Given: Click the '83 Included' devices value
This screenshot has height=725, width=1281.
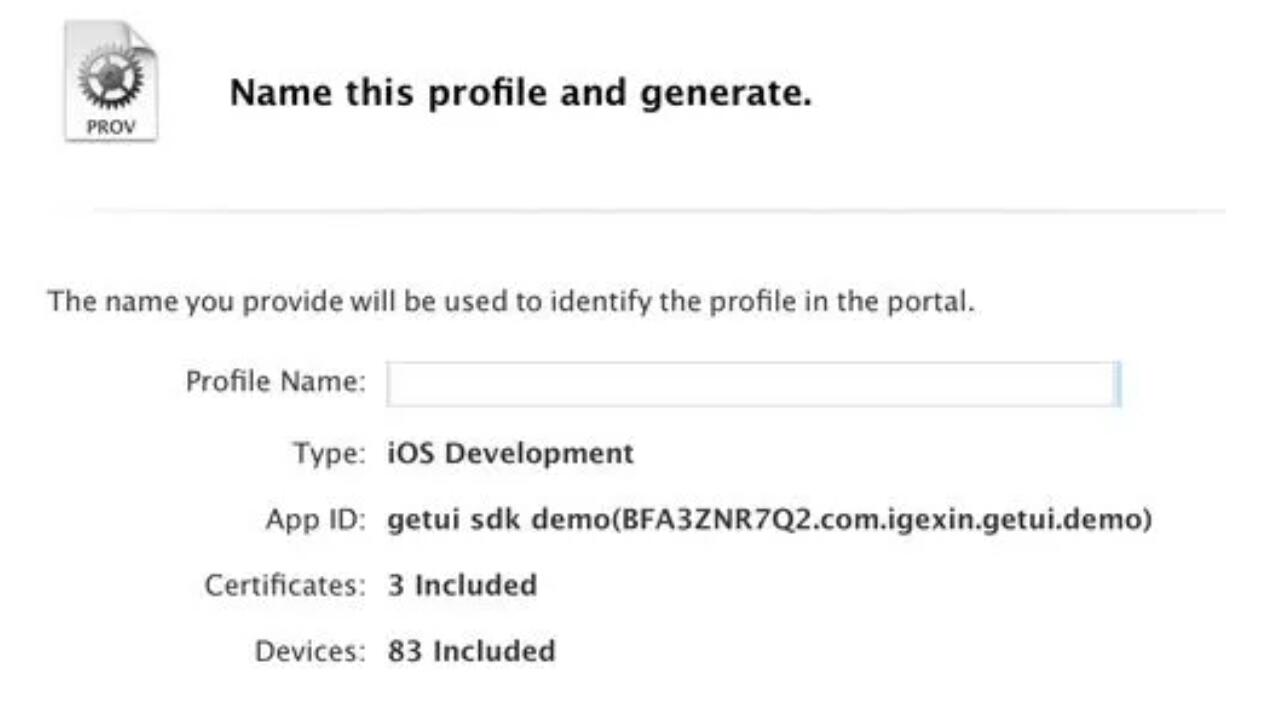Looking at the screenshot, I should (471, 651).
